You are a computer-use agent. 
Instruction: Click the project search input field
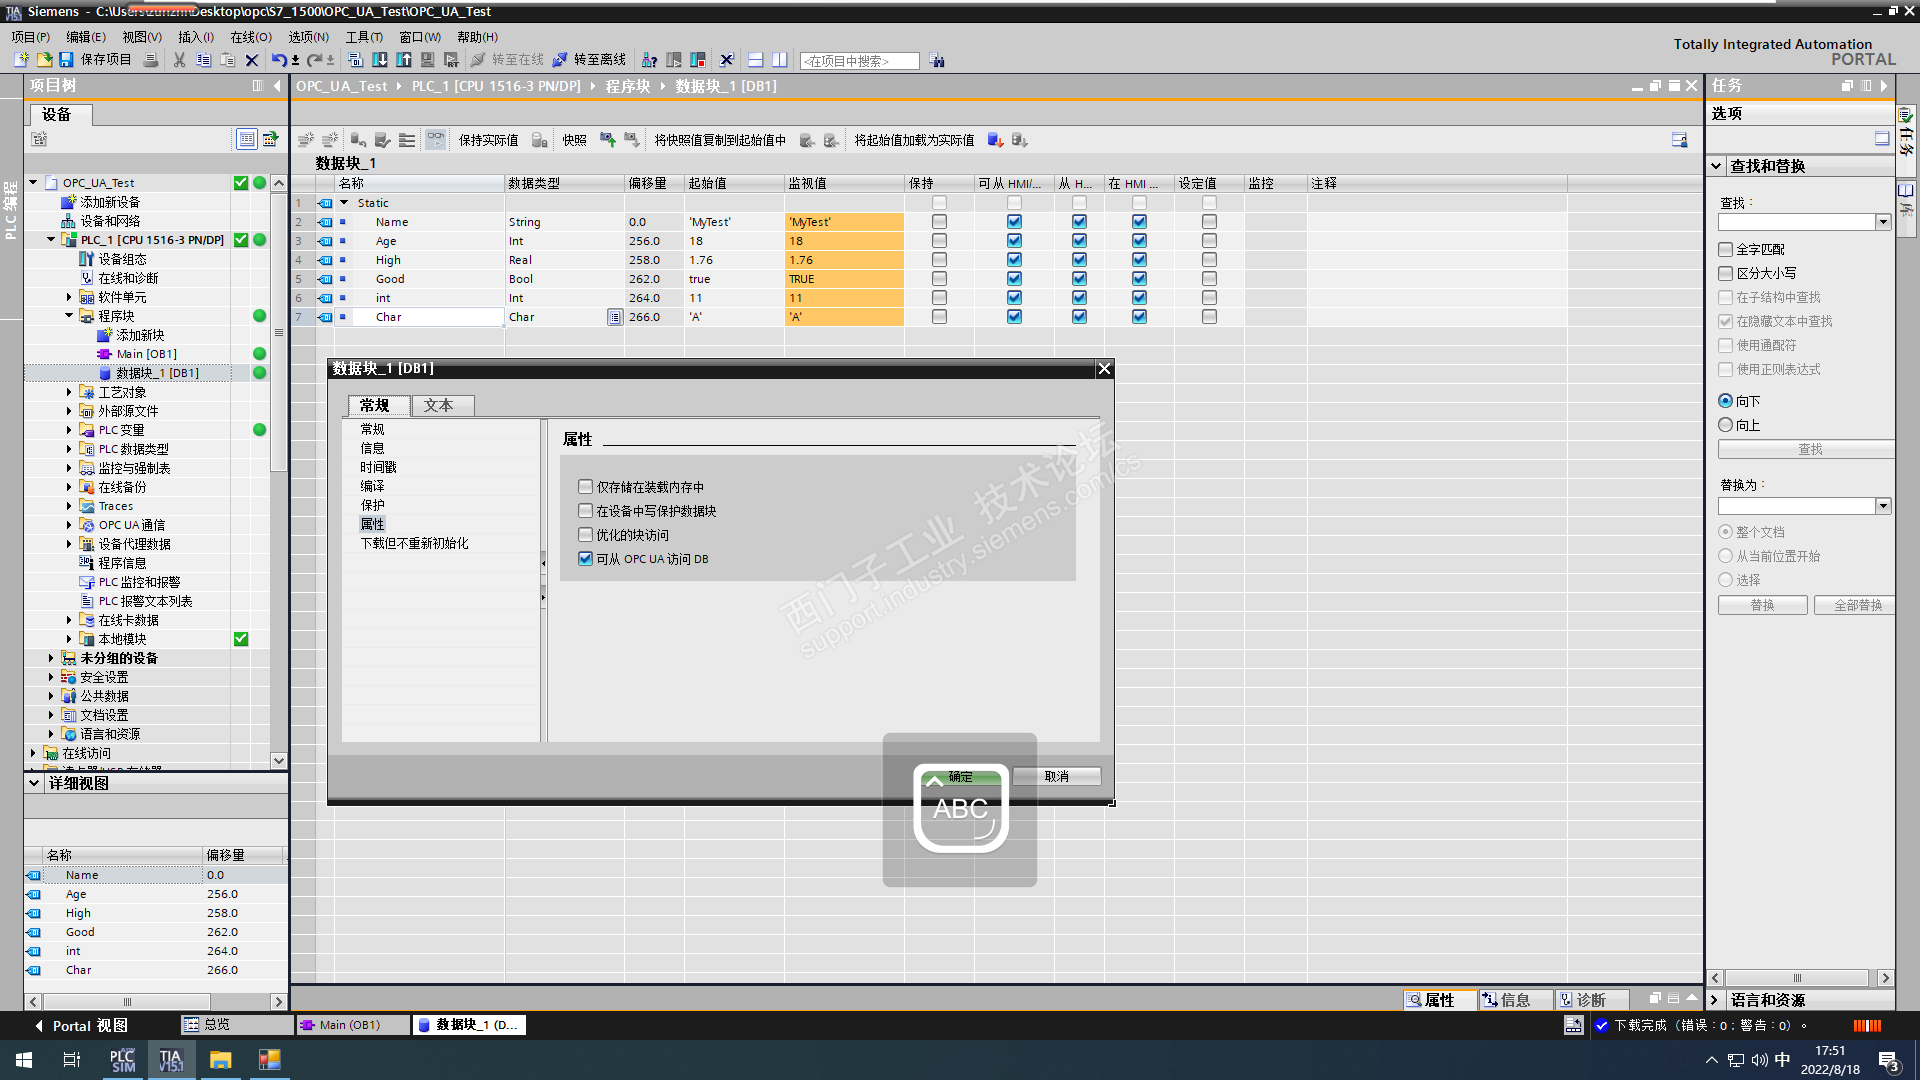[x=859, y=61]
